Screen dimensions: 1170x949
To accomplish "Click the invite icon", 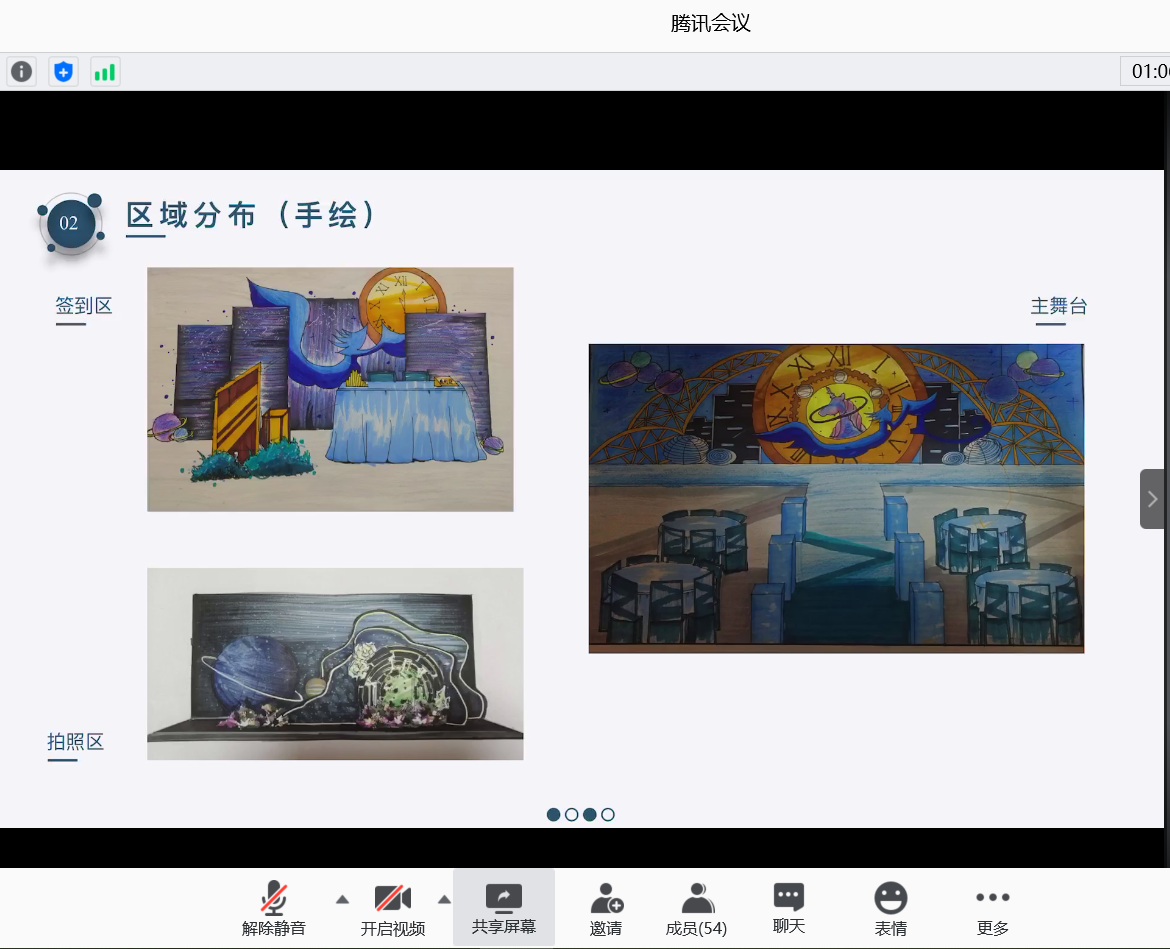I will tap(606, 908).
